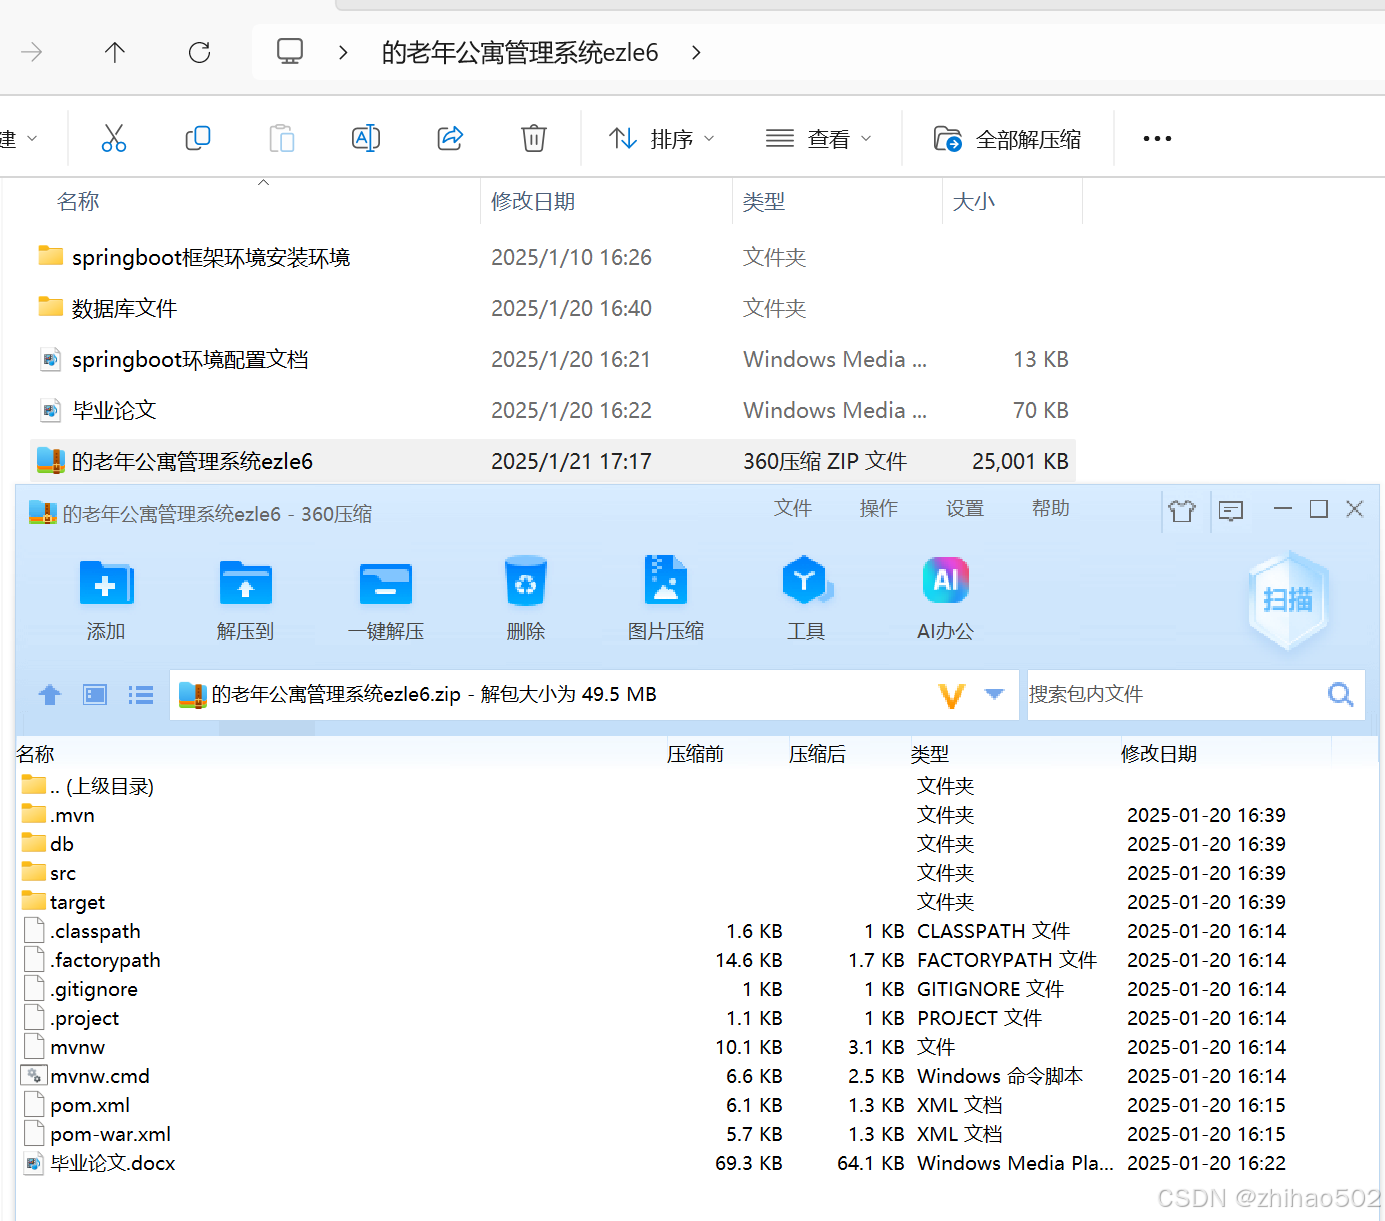Click the This PC monitor icon in address bar
The image size is (1385, 1221).
[290, 51]
